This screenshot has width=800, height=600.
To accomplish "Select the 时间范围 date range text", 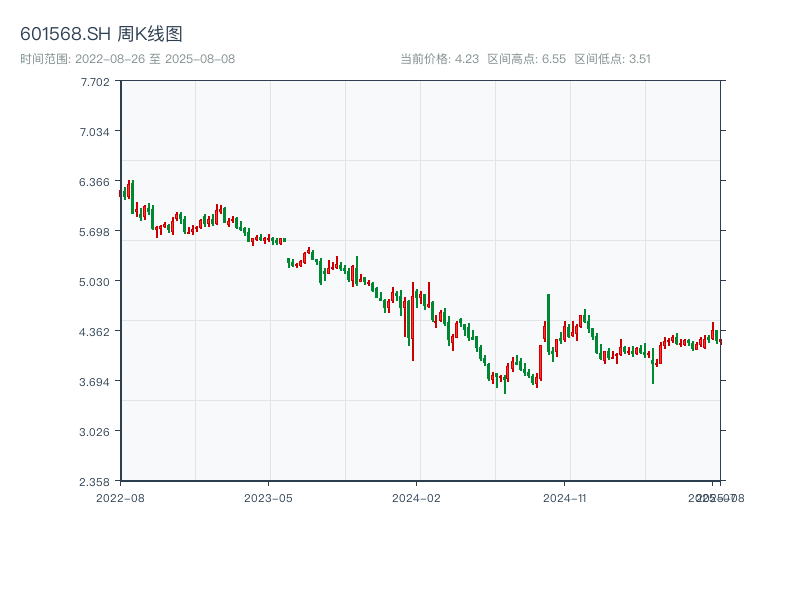I will coord(127,59).
